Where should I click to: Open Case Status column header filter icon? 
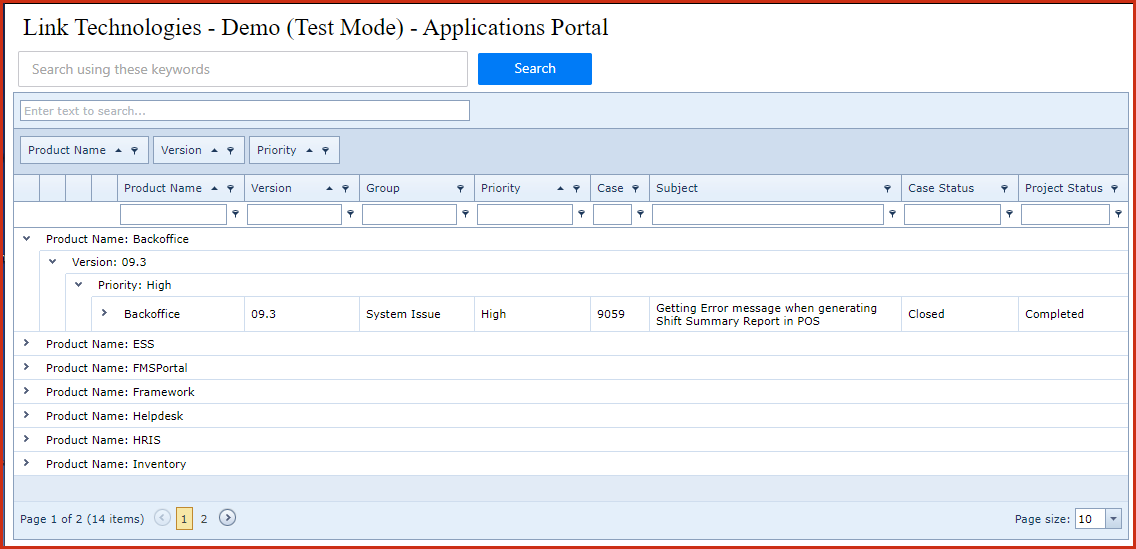(x=1004, y=188)
